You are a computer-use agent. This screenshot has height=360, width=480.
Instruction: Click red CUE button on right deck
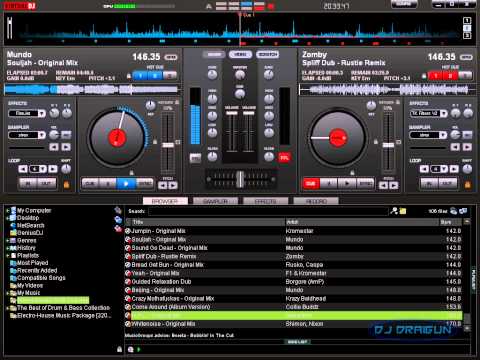pos(311,184)
